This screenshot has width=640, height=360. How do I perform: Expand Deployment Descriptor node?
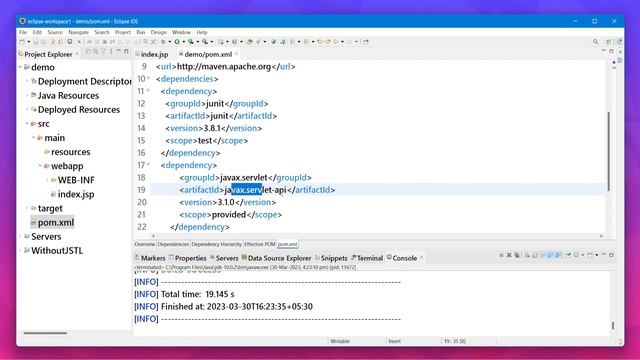[x=27, y=81]
